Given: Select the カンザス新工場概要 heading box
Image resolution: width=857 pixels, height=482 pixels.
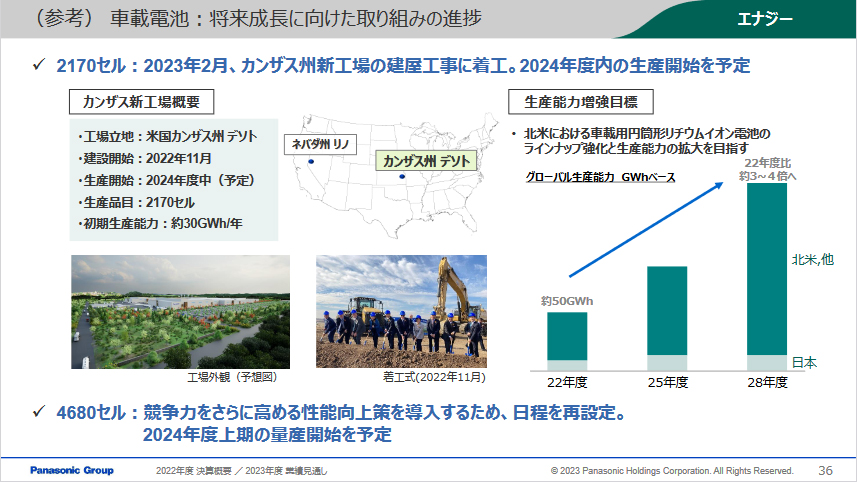Looking at the screenshot, I should [142, 102].
